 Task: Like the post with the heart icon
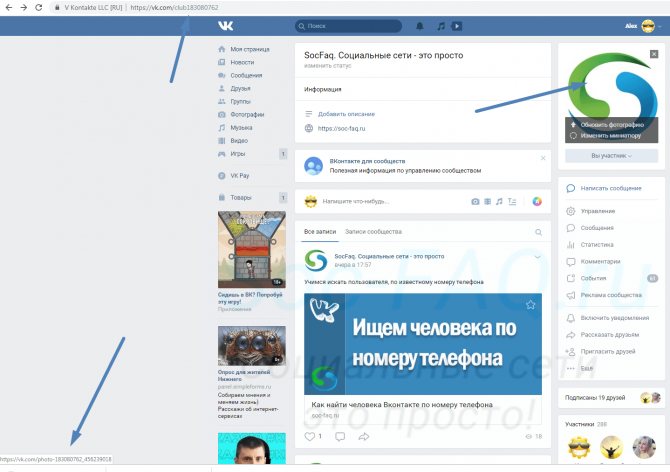[x=310, y=436]
